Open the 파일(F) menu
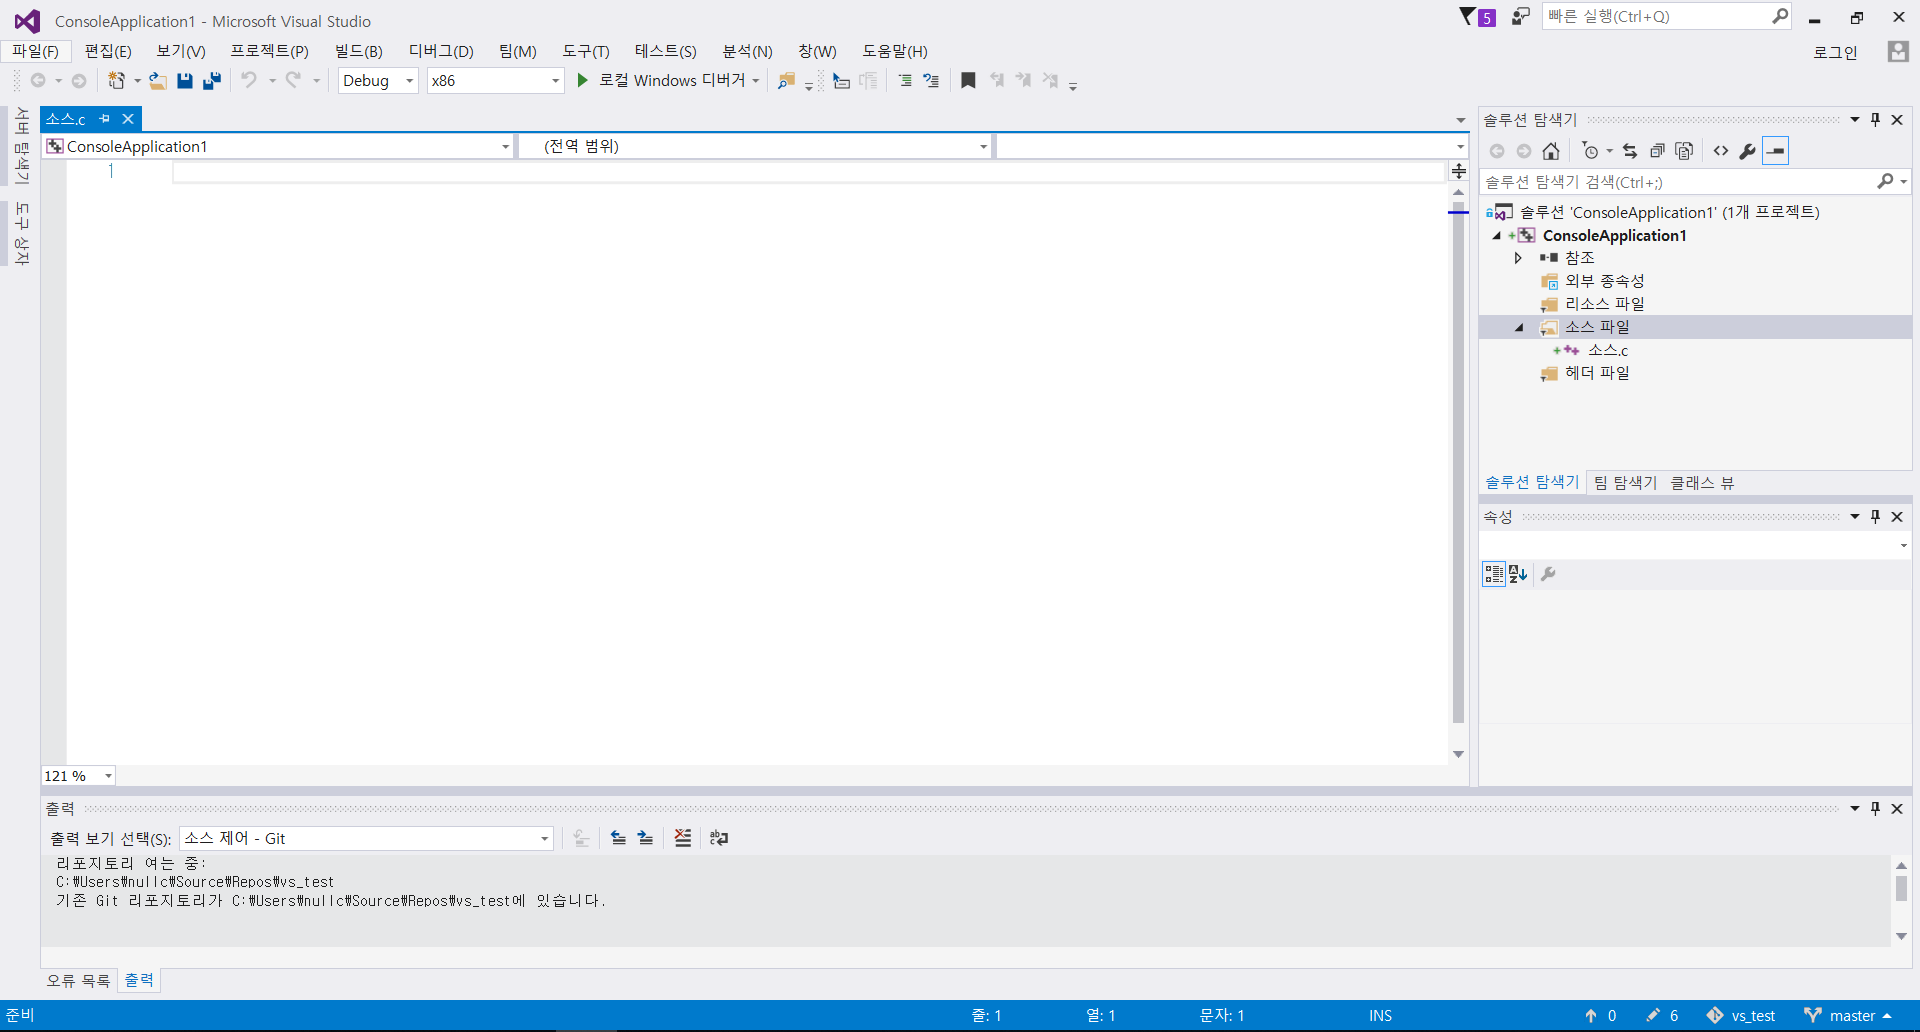 [x=35, y=51]
